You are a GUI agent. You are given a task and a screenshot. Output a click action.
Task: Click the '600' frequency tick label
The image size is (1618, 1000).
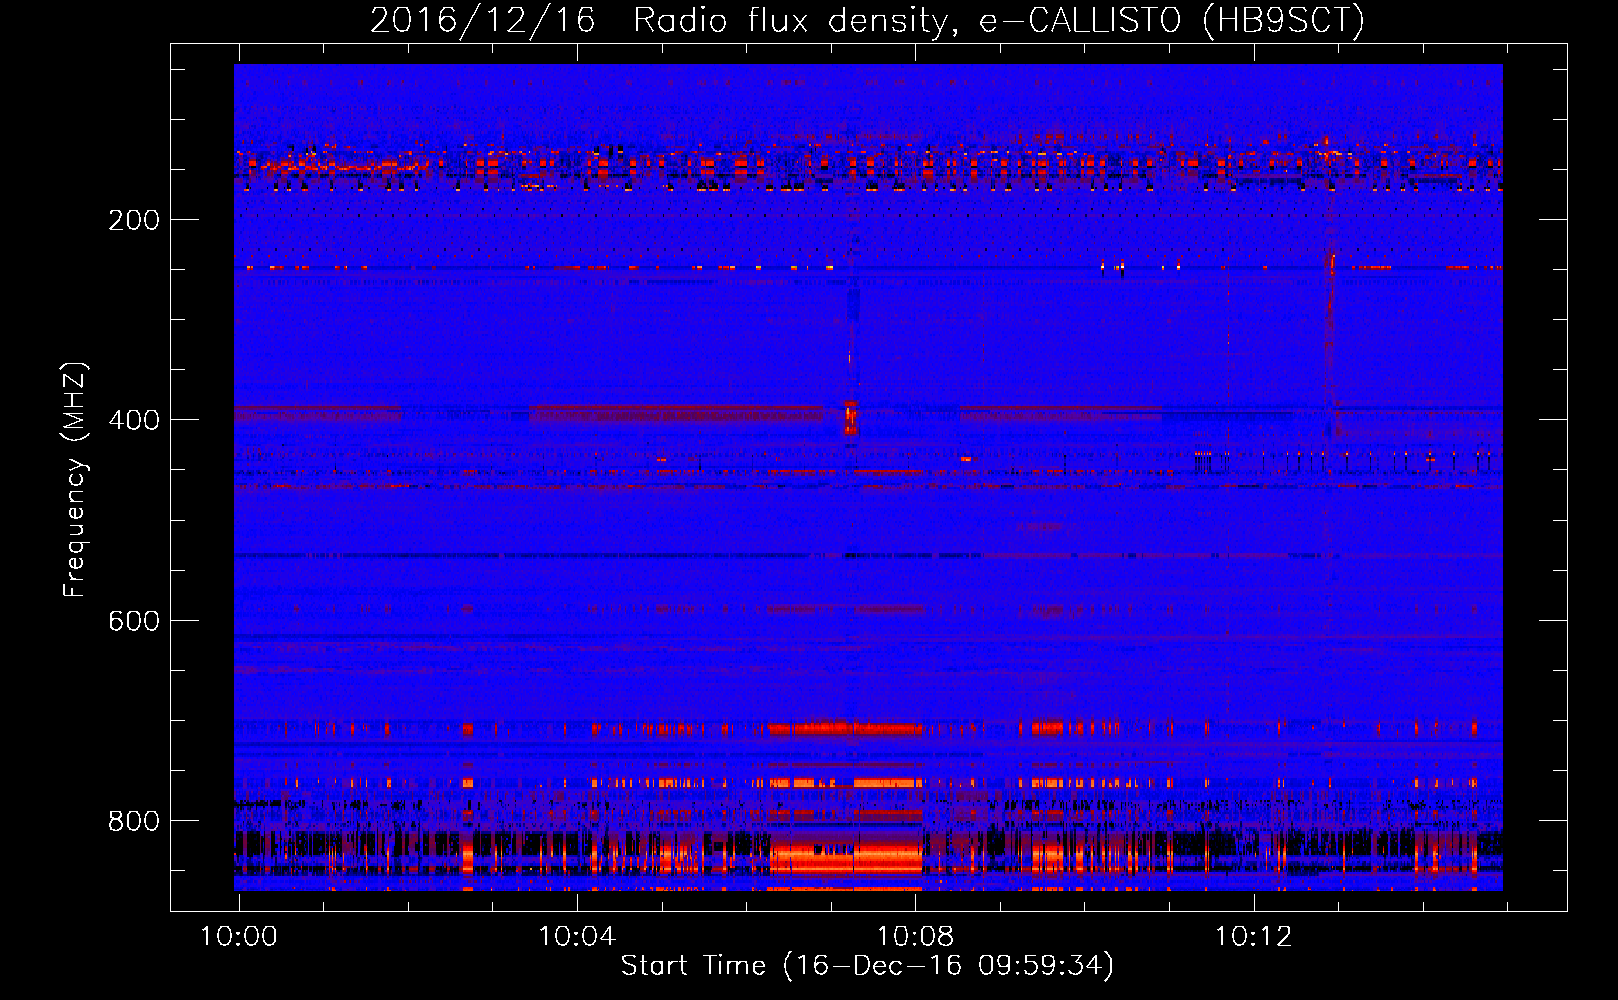click(134, 621)
